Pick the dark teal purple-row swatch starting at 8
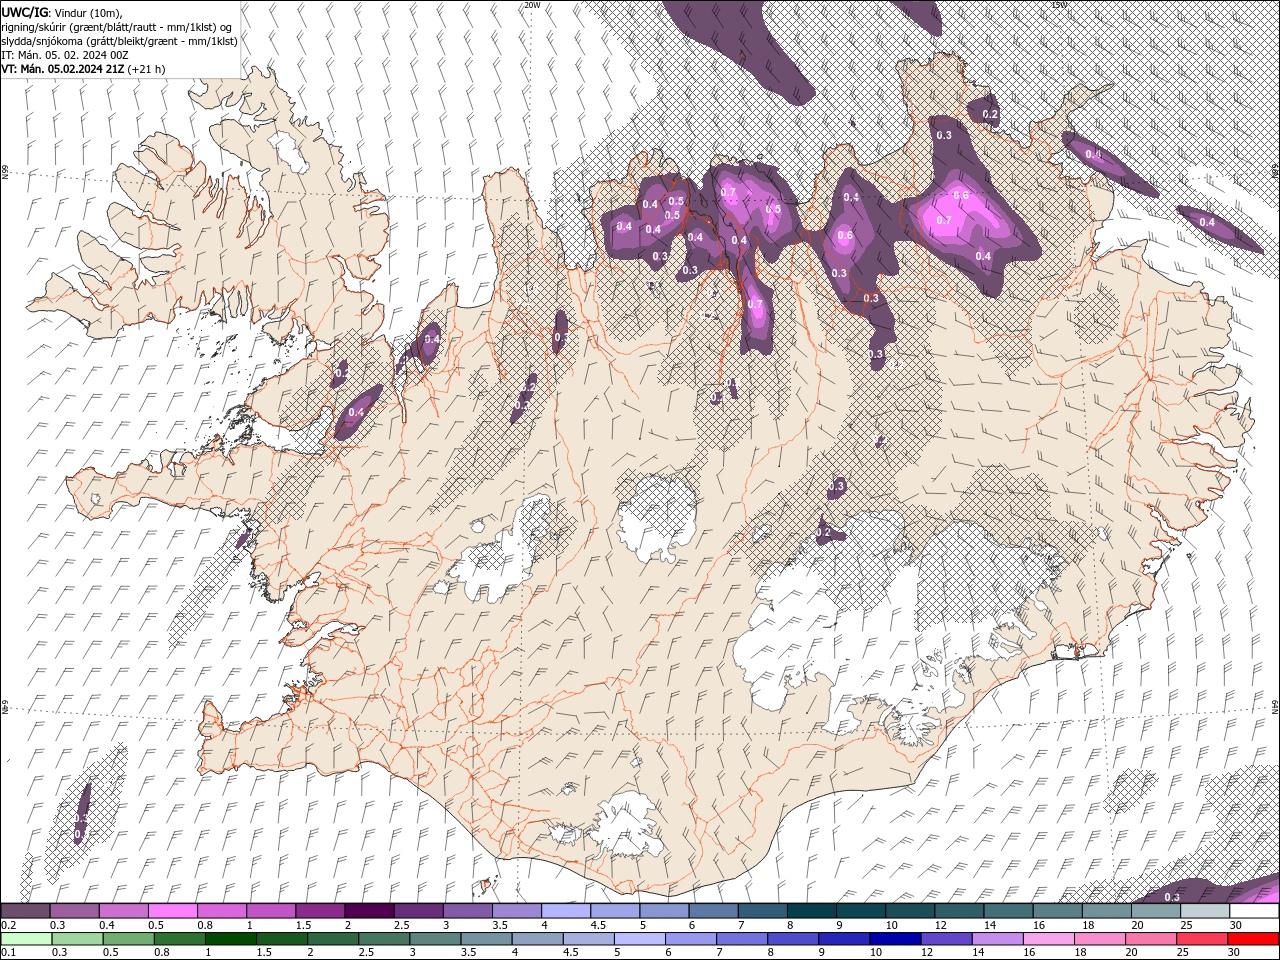The image size is (1280, 960). [811, 911]
